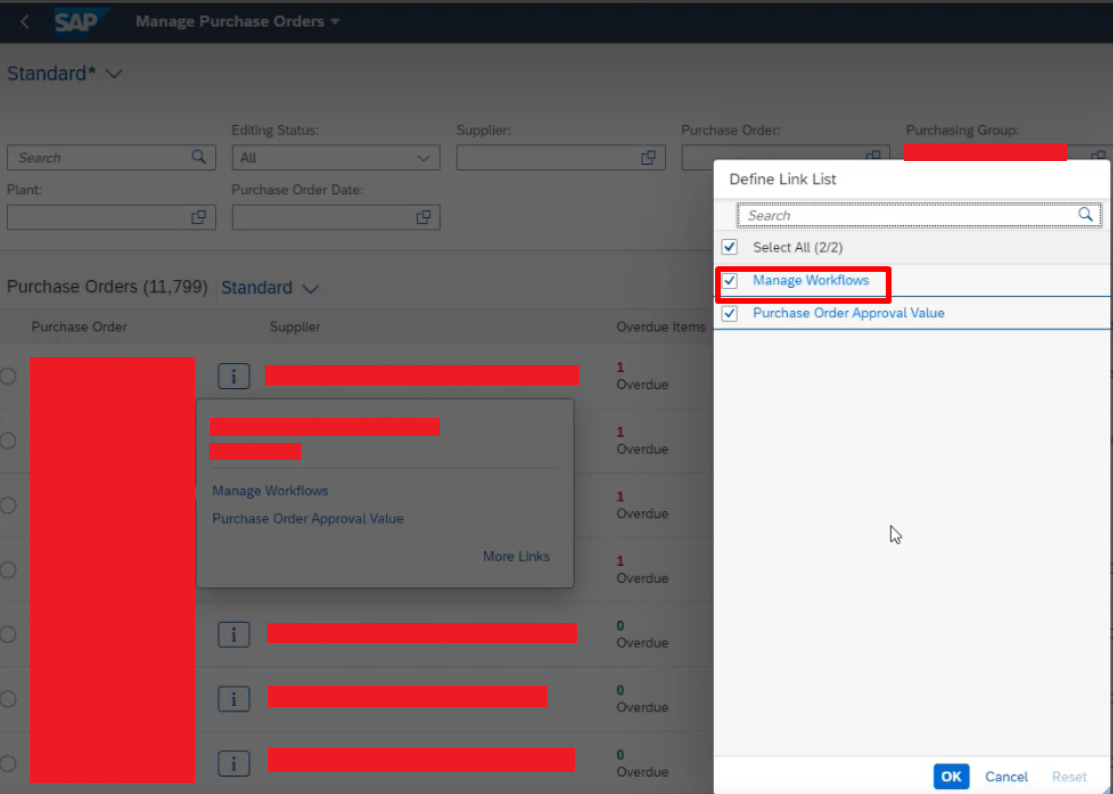Click the search icon in Define Link List
1113x794 pixels.
(1085, 215)
